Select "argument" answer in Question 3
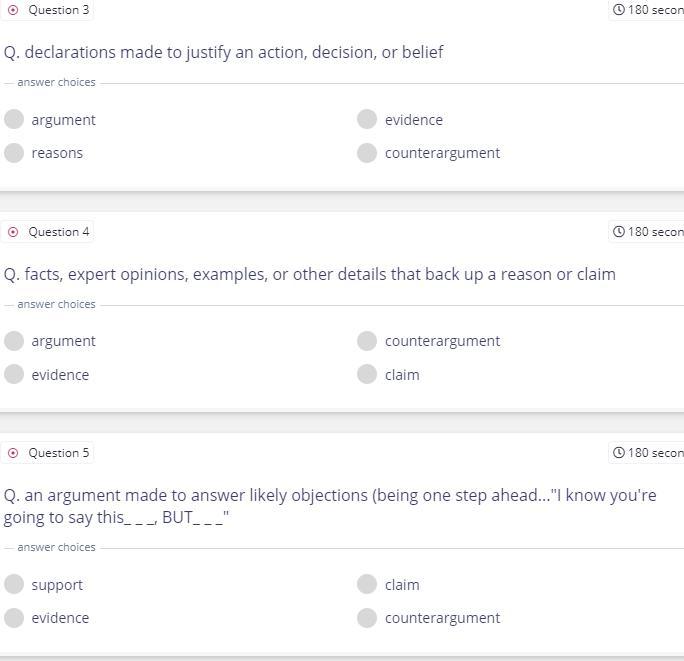Viewport: 684px width, 661px height. [x=14, y=120]
